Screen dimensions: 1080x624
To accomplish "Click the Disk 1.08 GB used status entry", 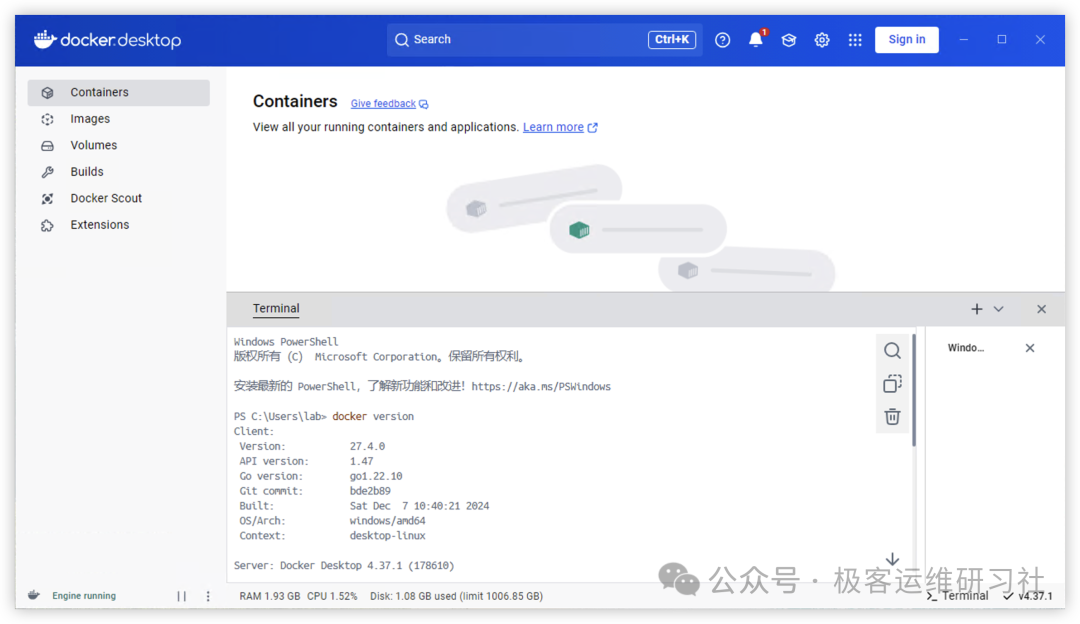I will tap(456, 596).
